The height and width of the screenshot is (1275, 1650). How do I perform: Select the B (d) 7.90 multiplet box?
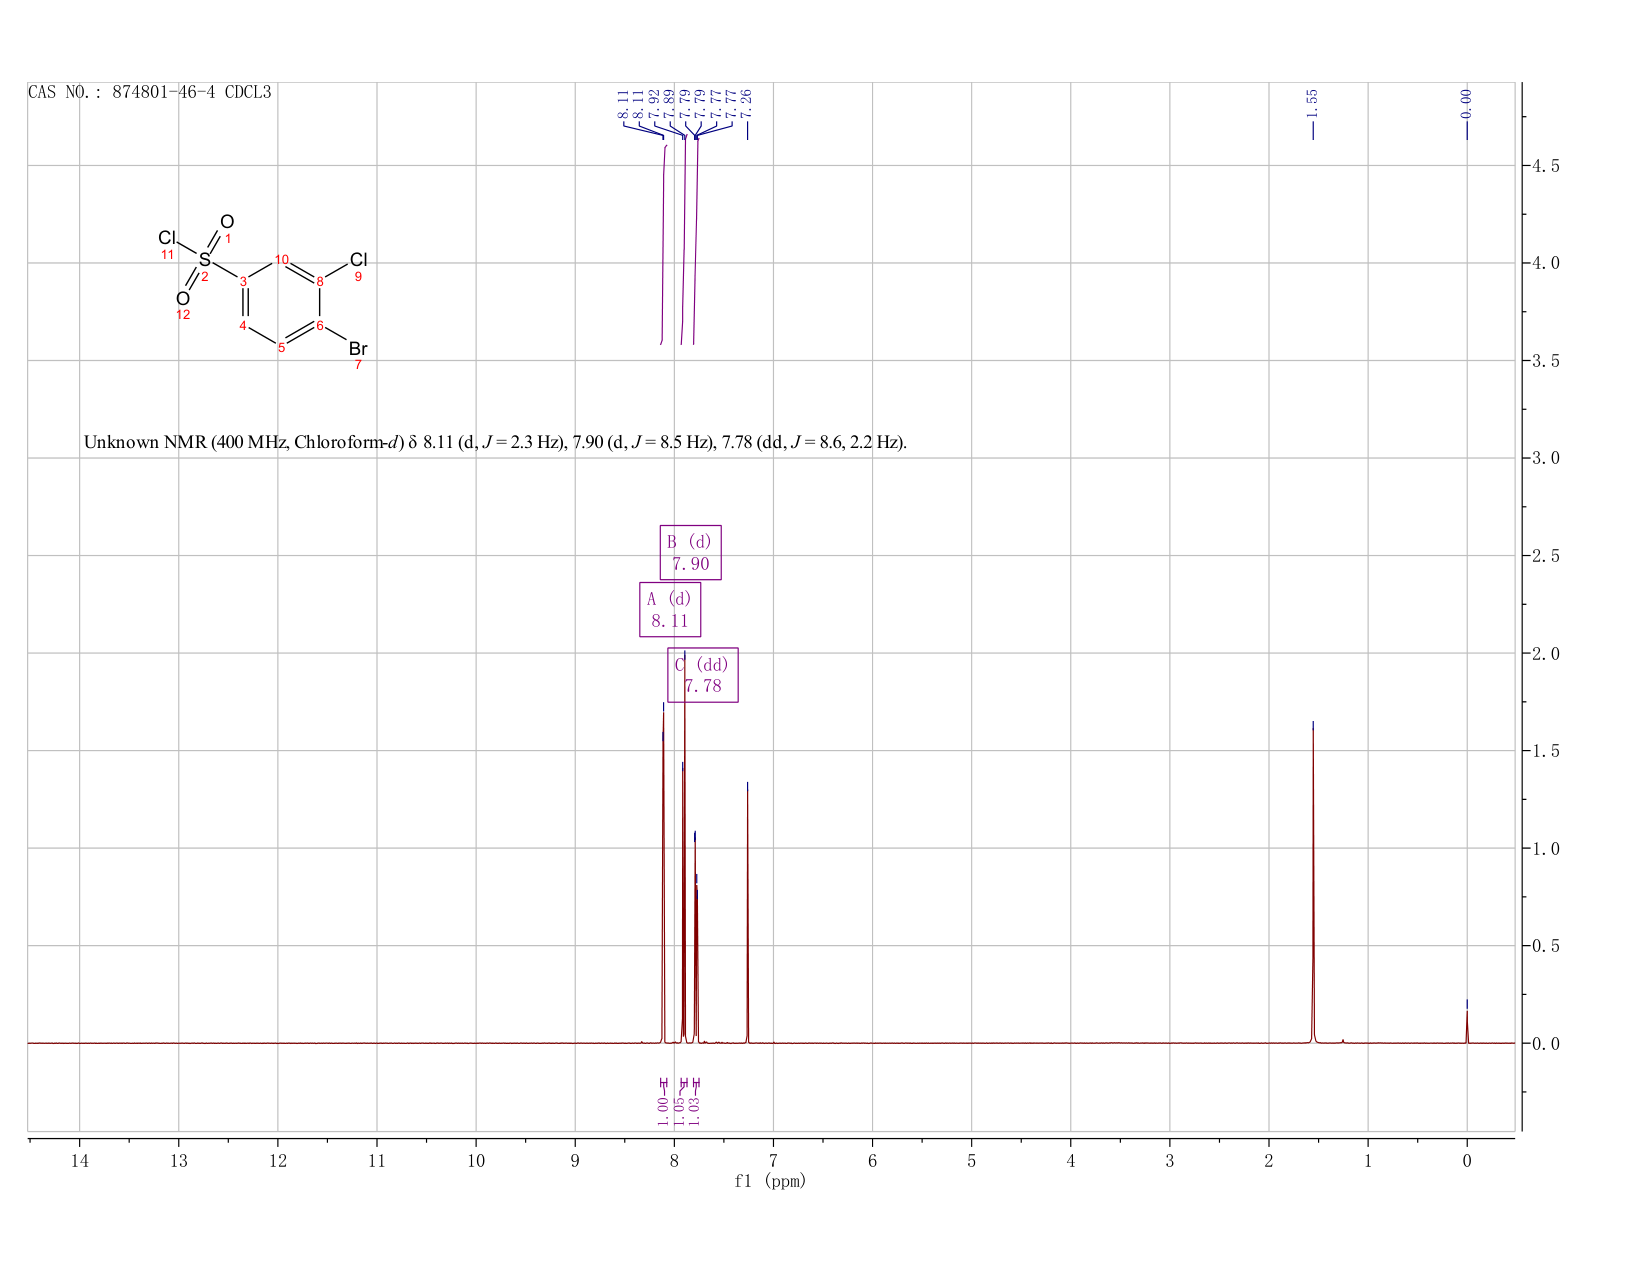(690, 552)
